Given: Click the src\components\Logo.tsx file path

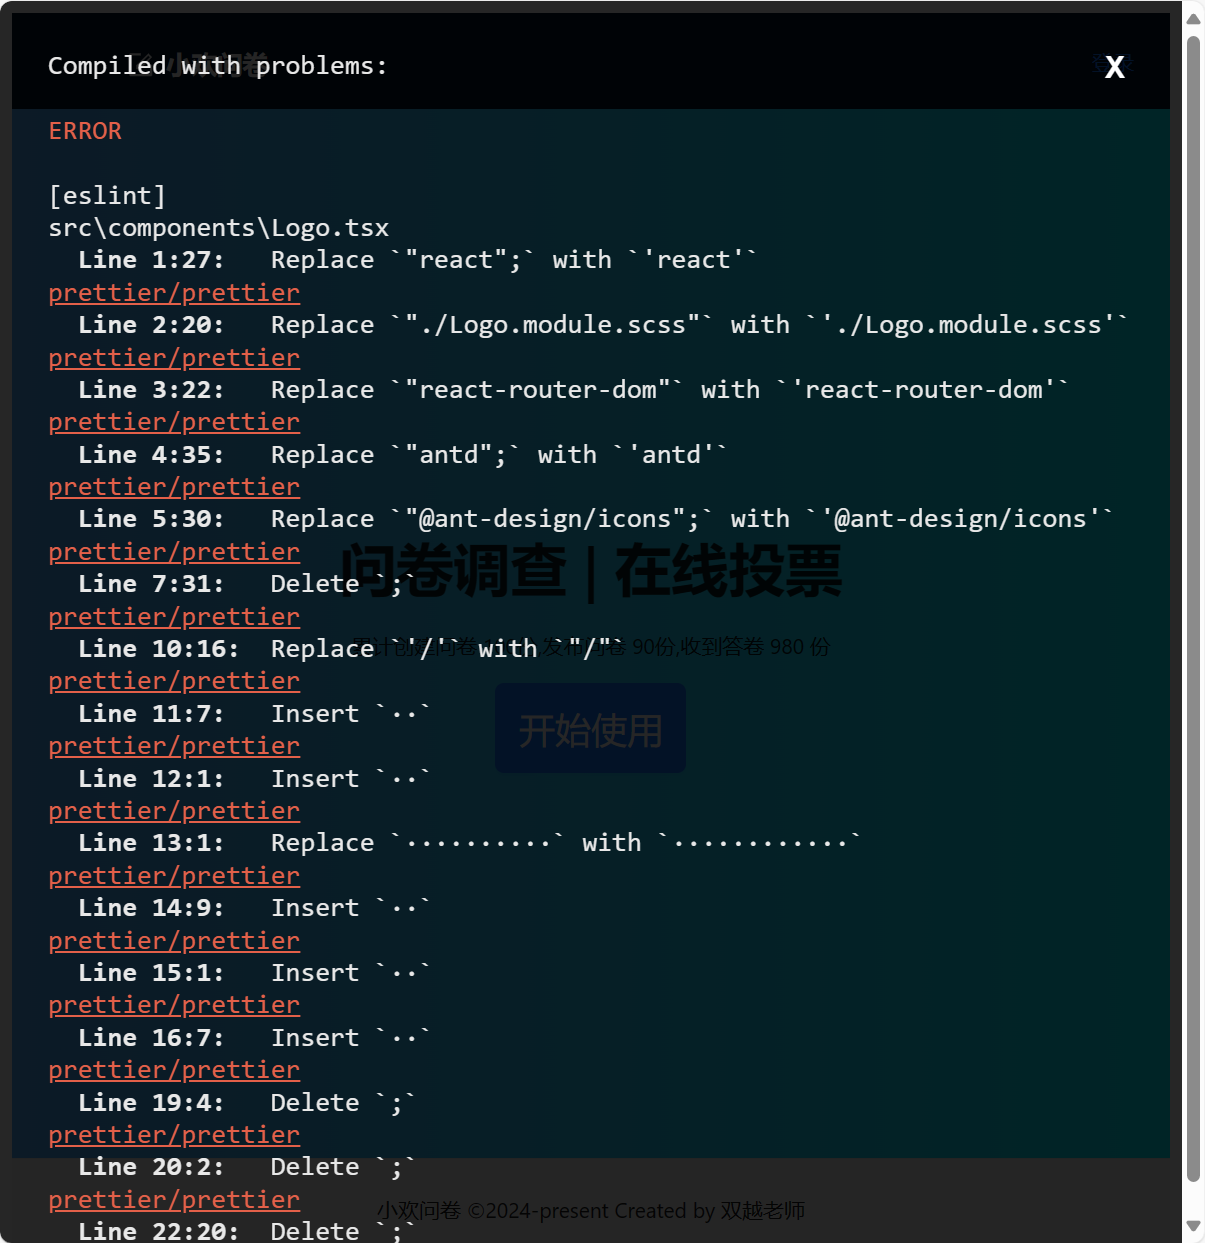Looking at the screenshot, I should (x=219, y=228).
